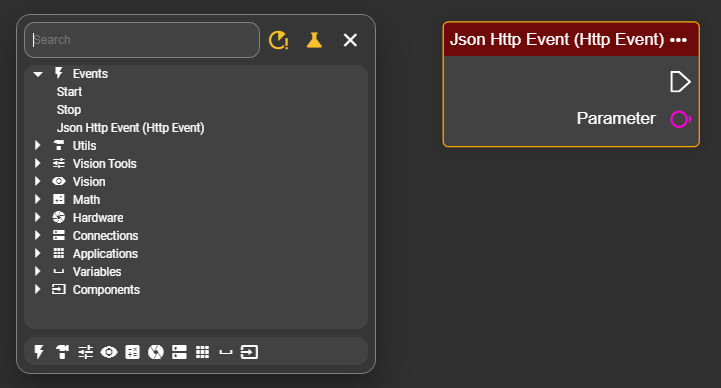Click the Vision eye icon in bottom toolbar
Image resolution: width=721 pixels, height=388 pixels.
[109, 352]
